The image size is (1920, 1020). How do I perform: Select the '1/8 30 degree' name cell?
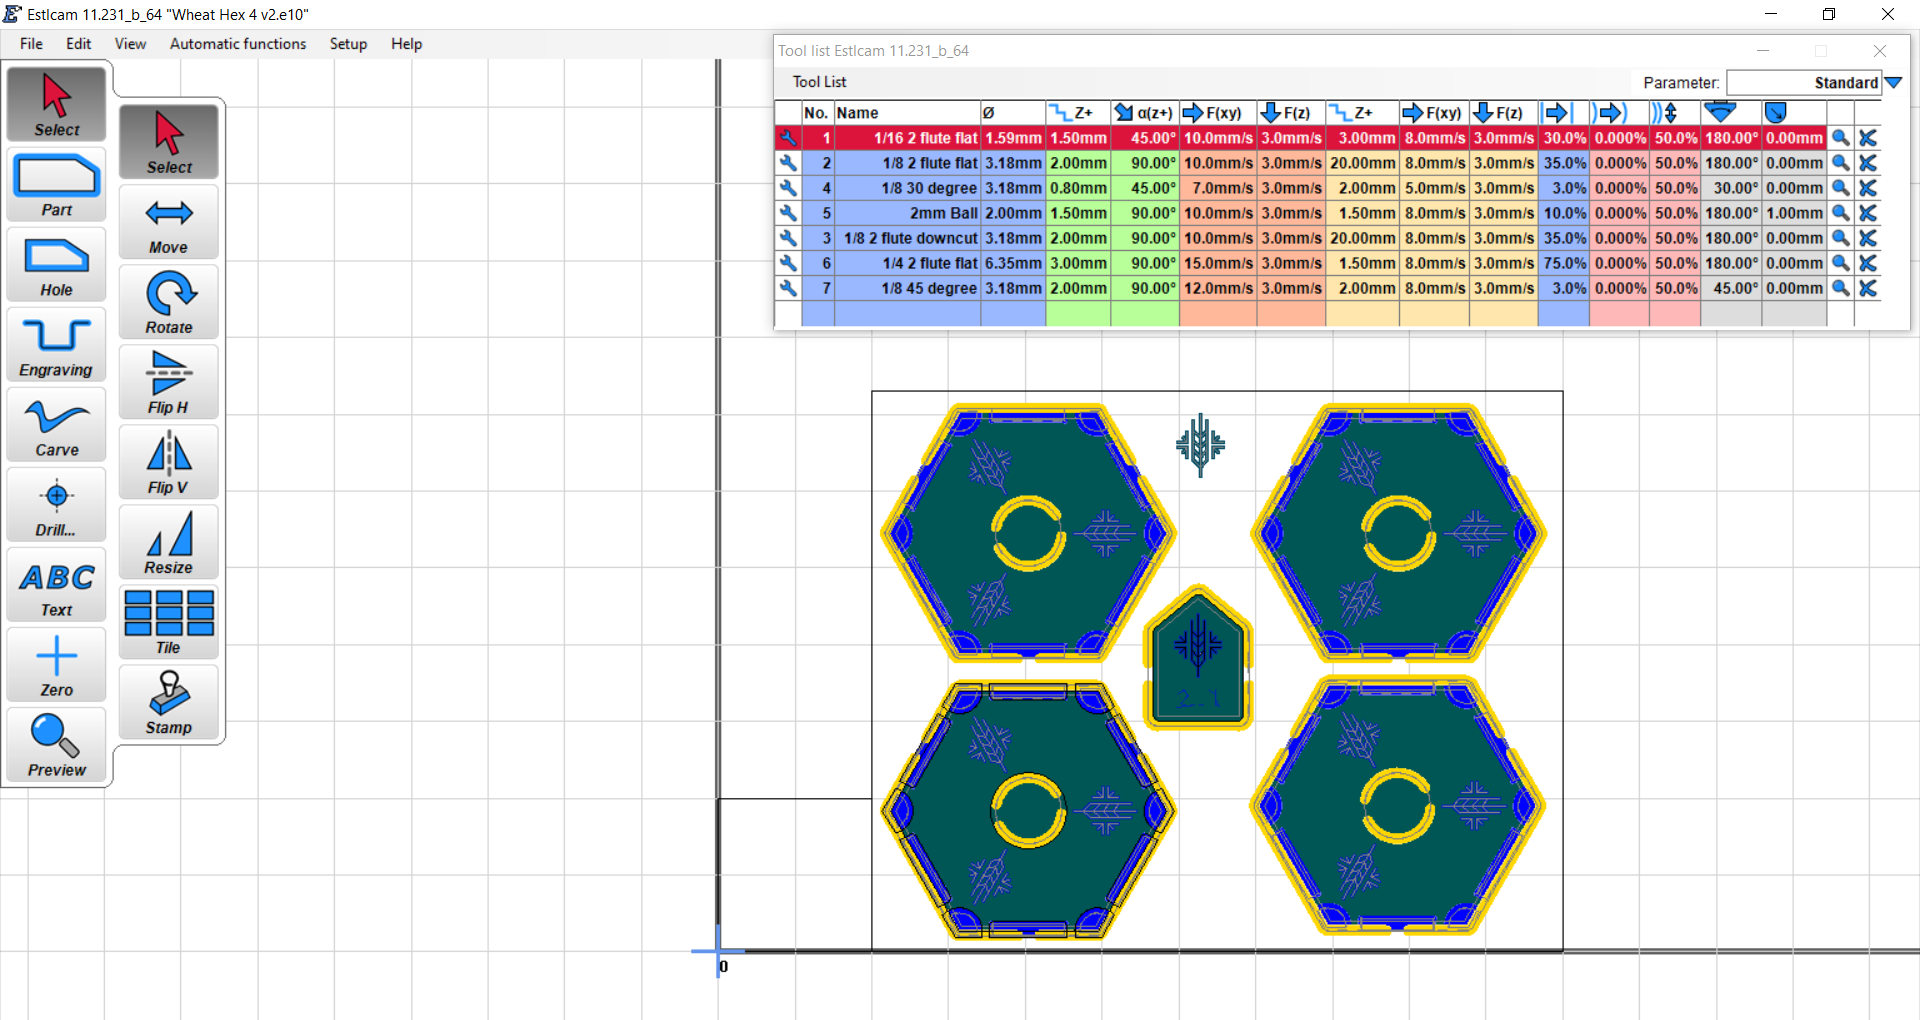pyautogui.click(x=907, y=188)
